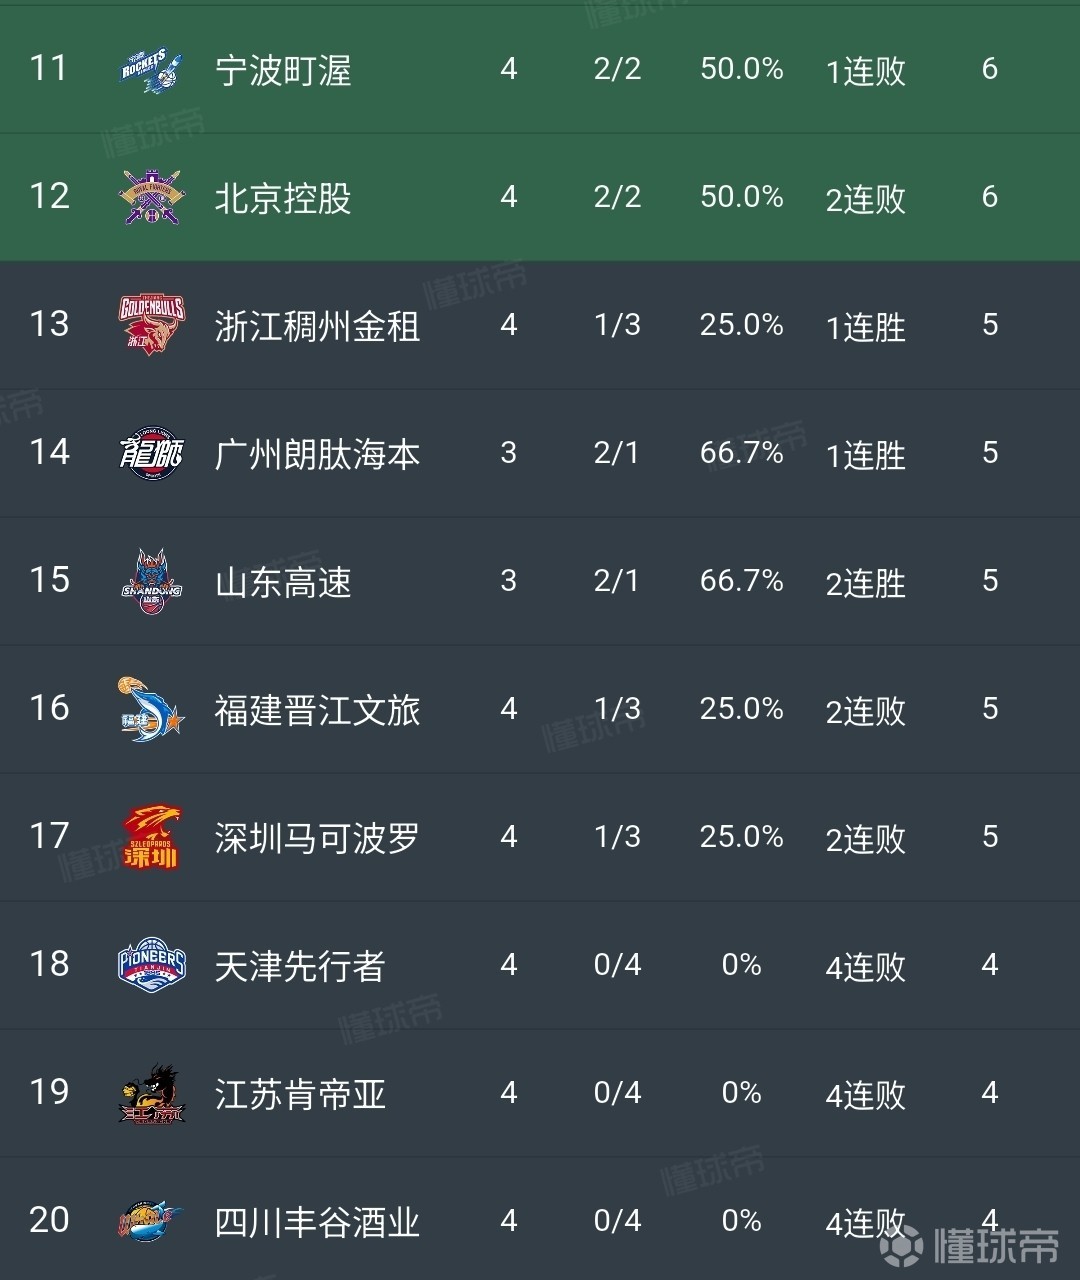This screenshot has width=1080, height=1280.
Task: Open the 宁波町渥 team name link
Action: (x=283, y=70)
